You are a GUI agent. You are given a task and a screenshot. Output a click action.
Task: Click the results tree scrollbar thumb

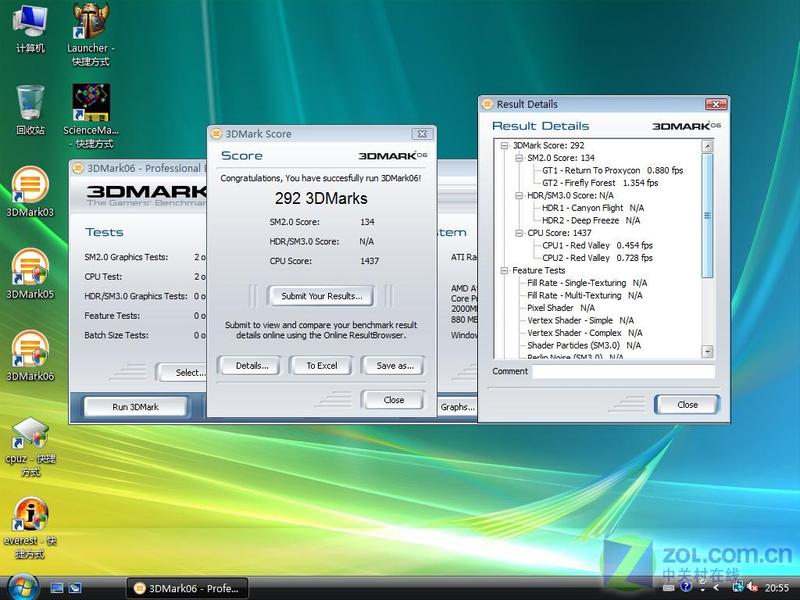point(707,215)
